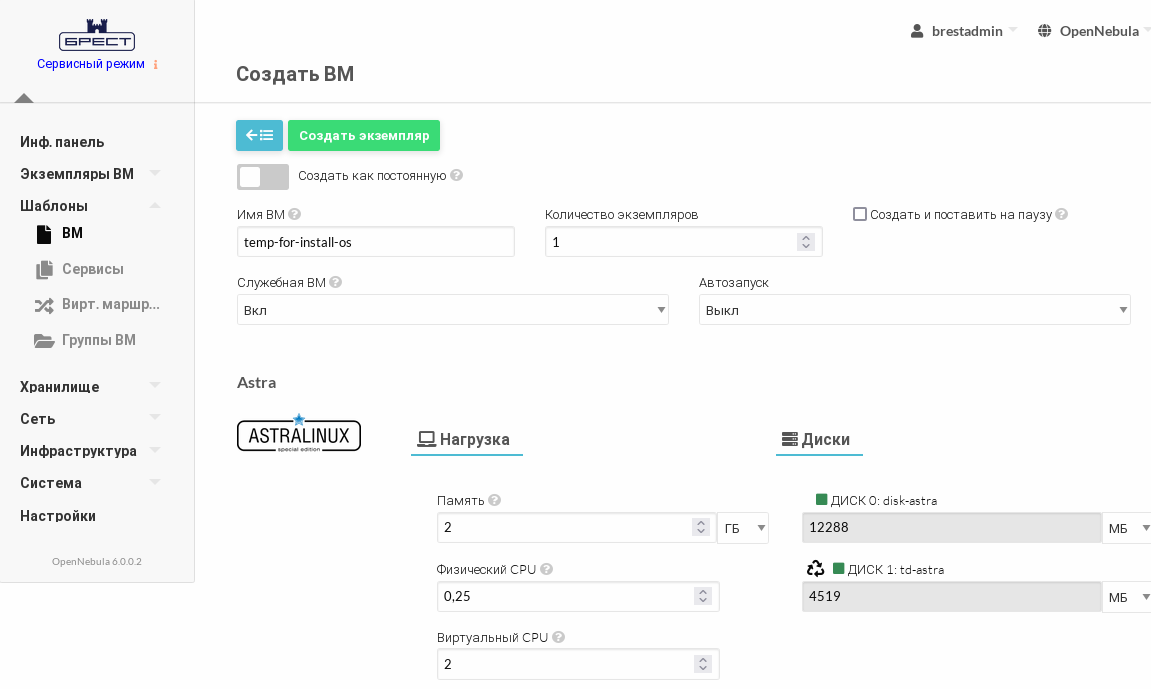This screenshot has height=689, width=1151.
Task: Click the recycle icon beside ДИСК 1
Action: (815, 569)
